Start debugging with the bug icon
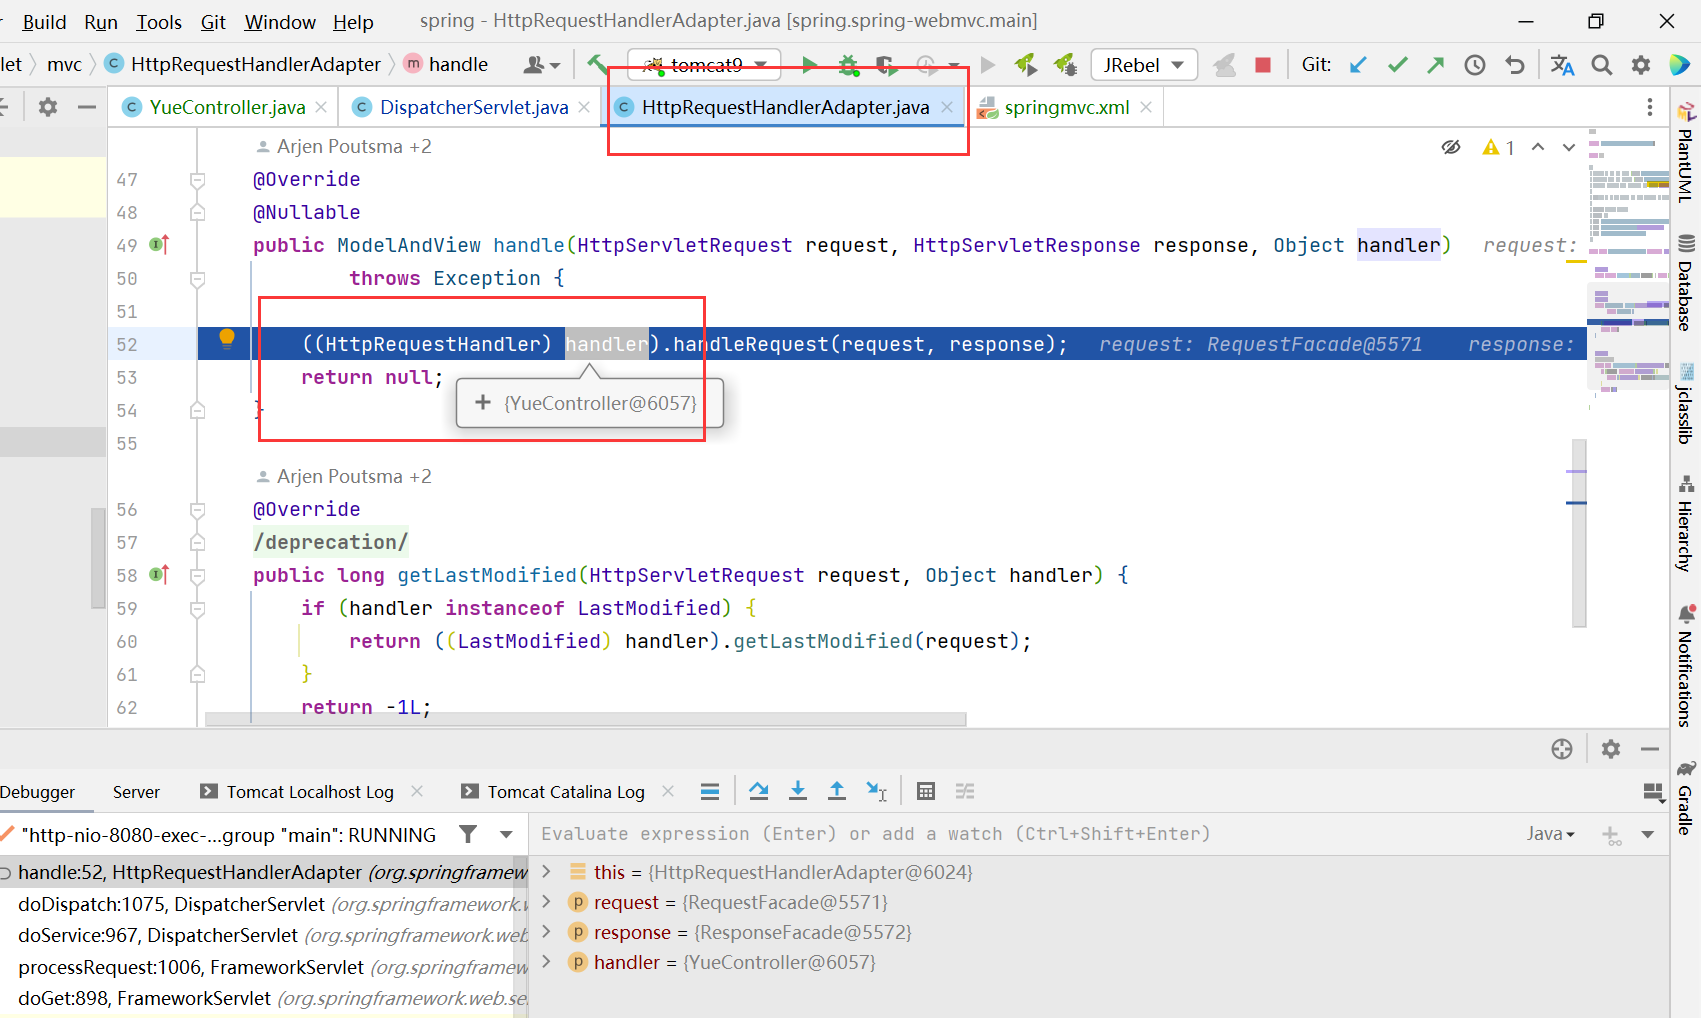 pyautogui.click(x=848, y=65)
